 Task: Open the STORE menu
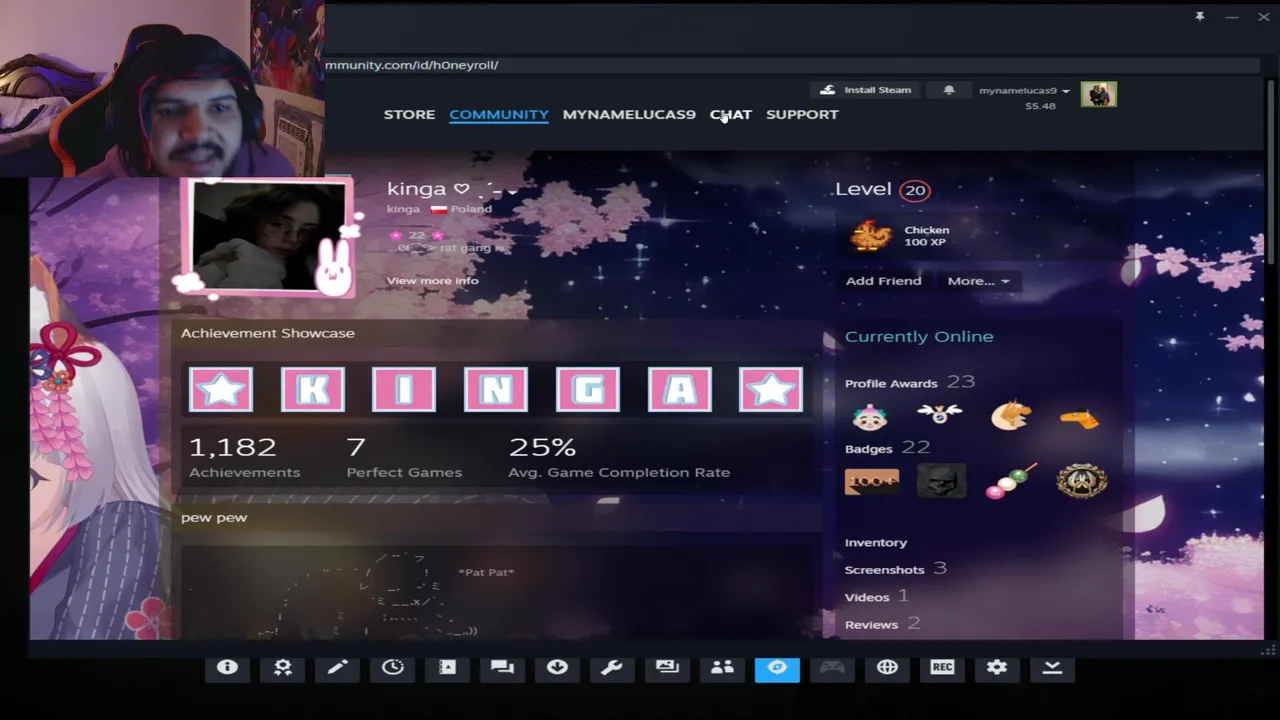point(409,114)
